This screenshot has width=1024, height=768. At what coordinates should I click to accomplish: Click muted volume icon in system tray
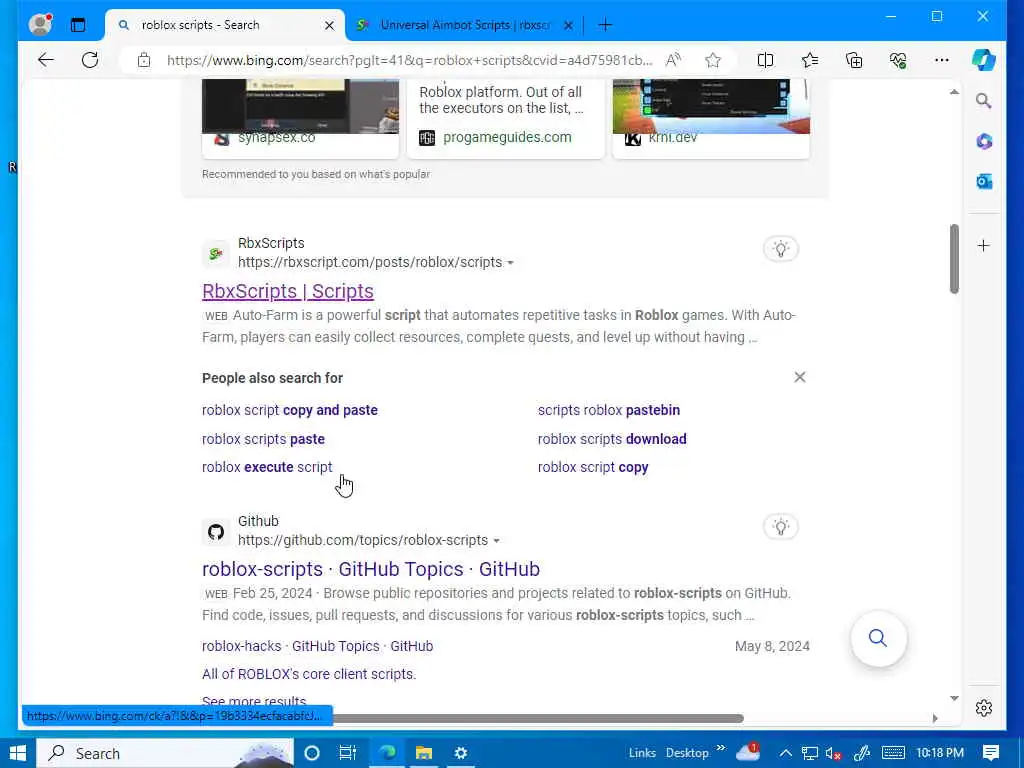pyautogui.click(x=833, y=753)
